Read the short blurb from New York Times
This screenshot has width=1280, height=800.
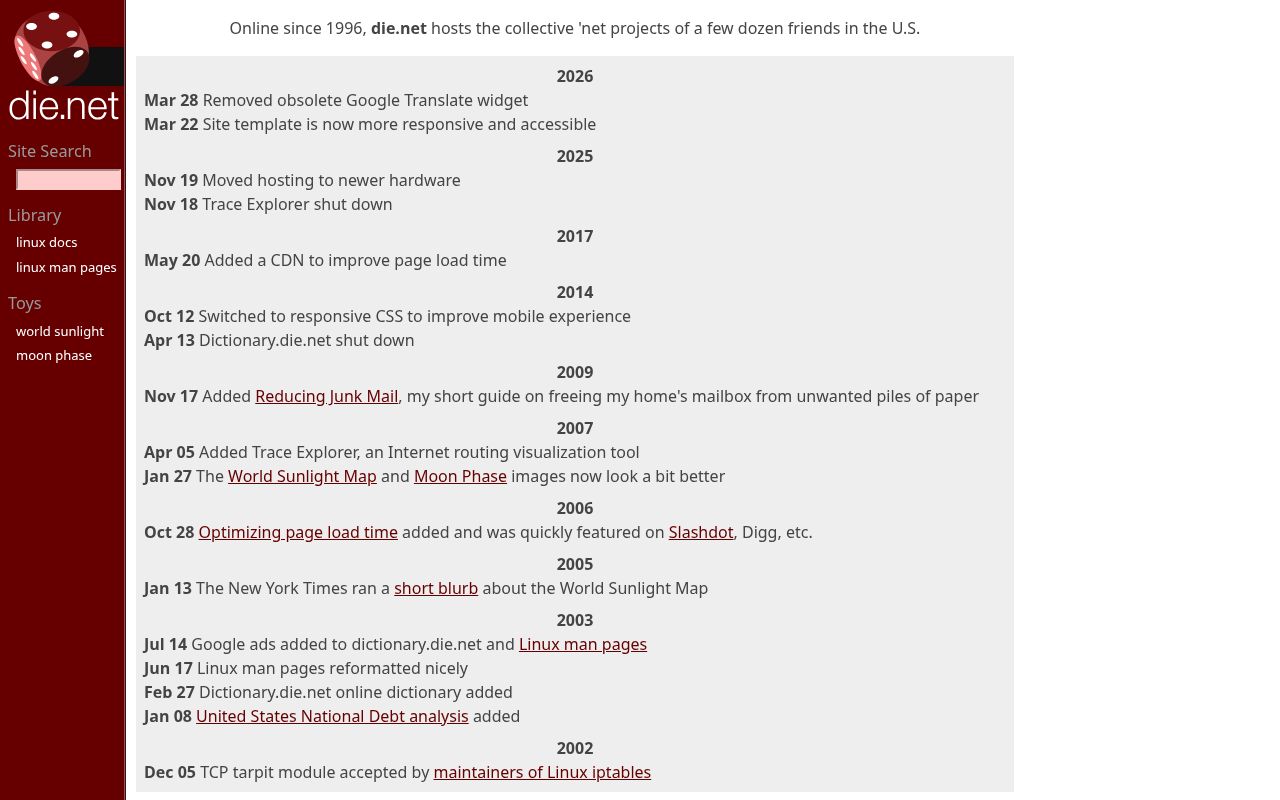pyautogui.click(x=436, y=588)
